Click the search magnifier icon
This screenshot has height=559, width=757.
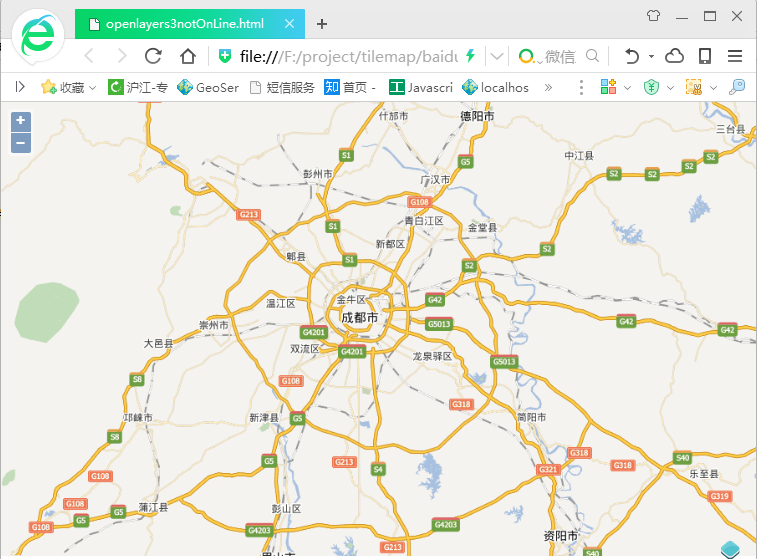pyautogui.click(x=592, y=56)
